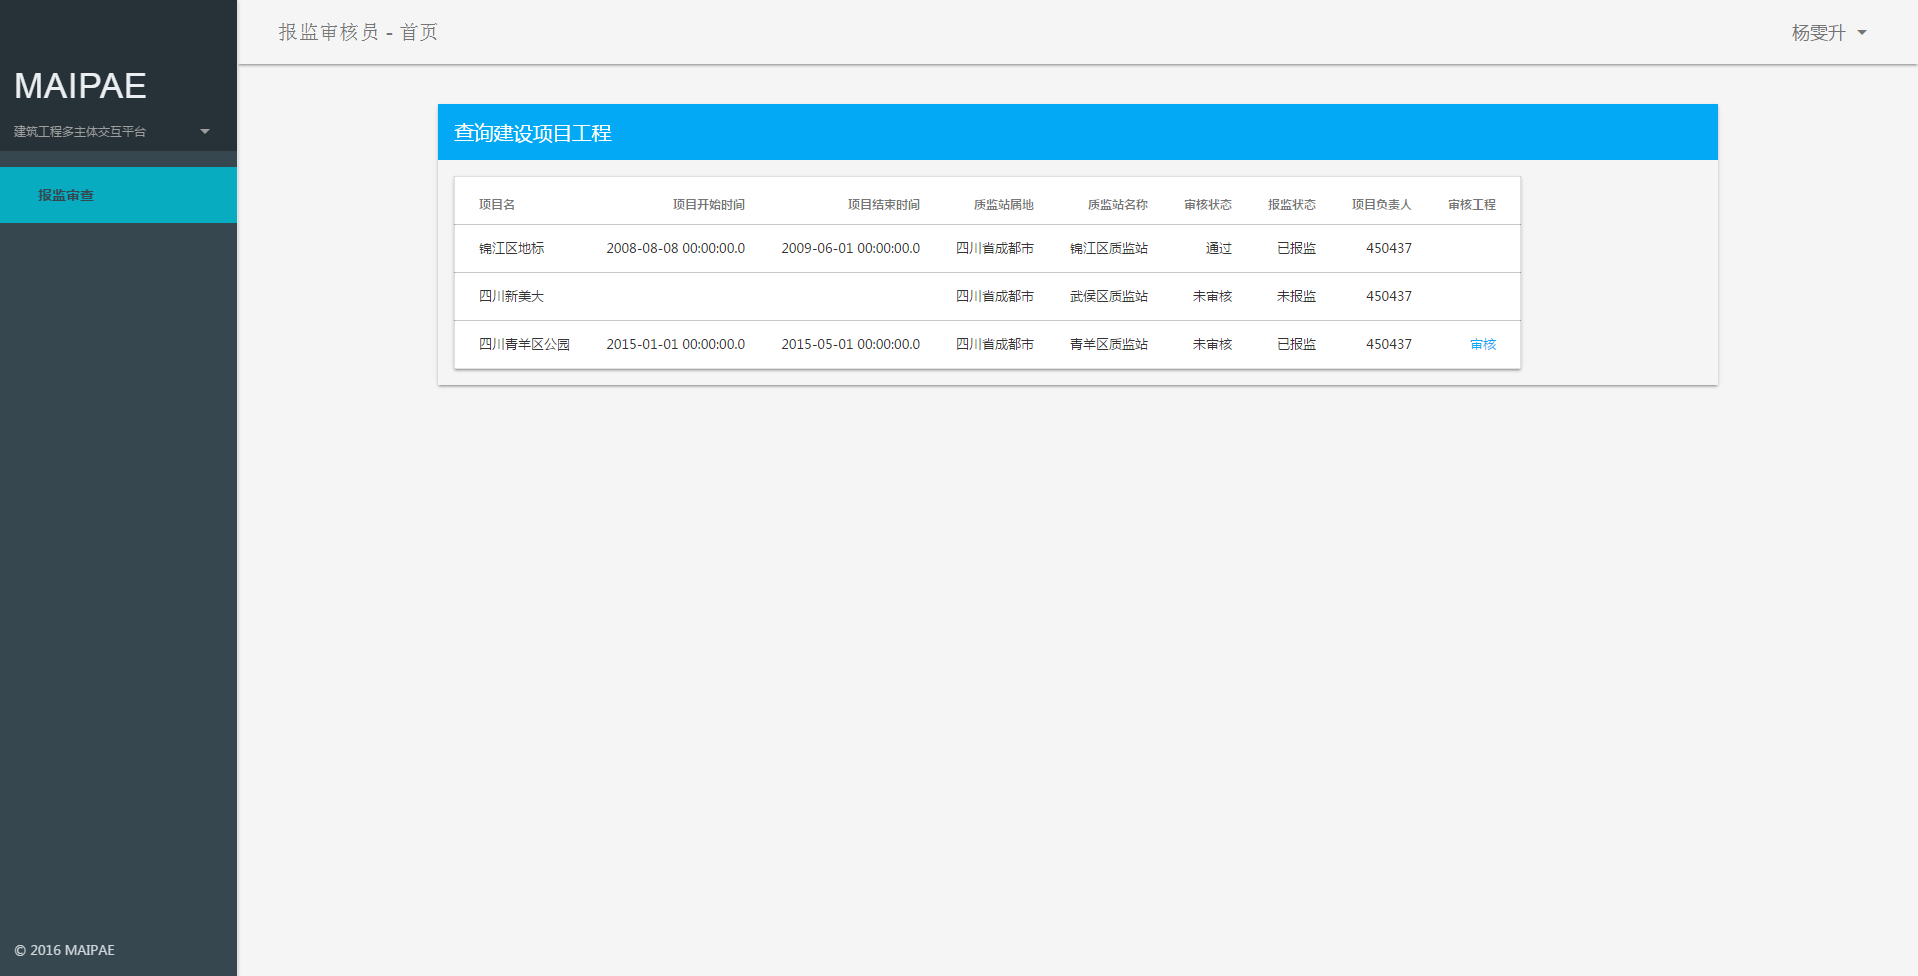The image size is (1918, 976).
Task: Click the 审核状态 column header
Action: [1207, 205]
